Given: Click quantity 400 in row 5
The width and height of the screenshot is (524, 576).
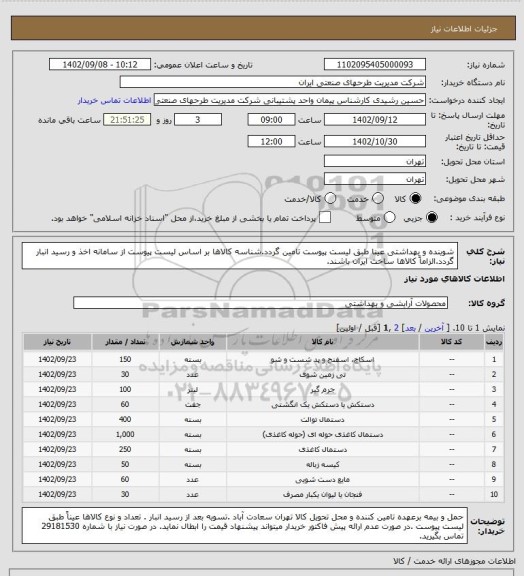Looking at the screenshot, I should click(x=125, y=420).
